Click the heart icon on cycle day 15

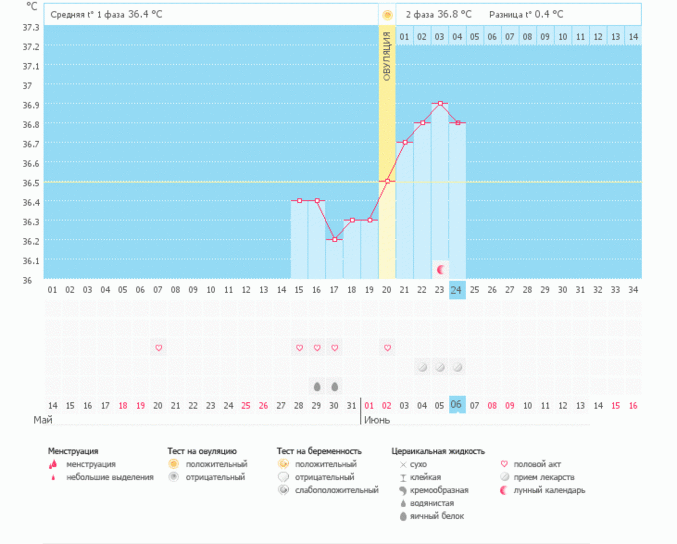point(299,347)
